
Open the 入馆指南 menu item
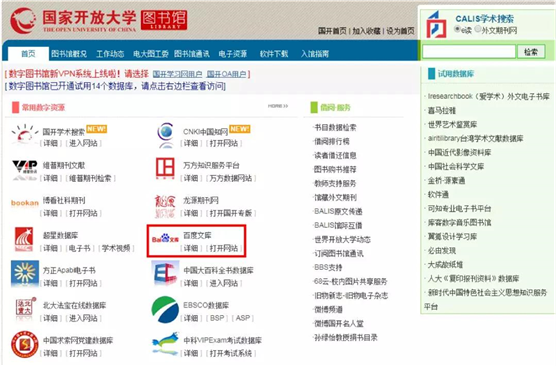coord(315,54)
